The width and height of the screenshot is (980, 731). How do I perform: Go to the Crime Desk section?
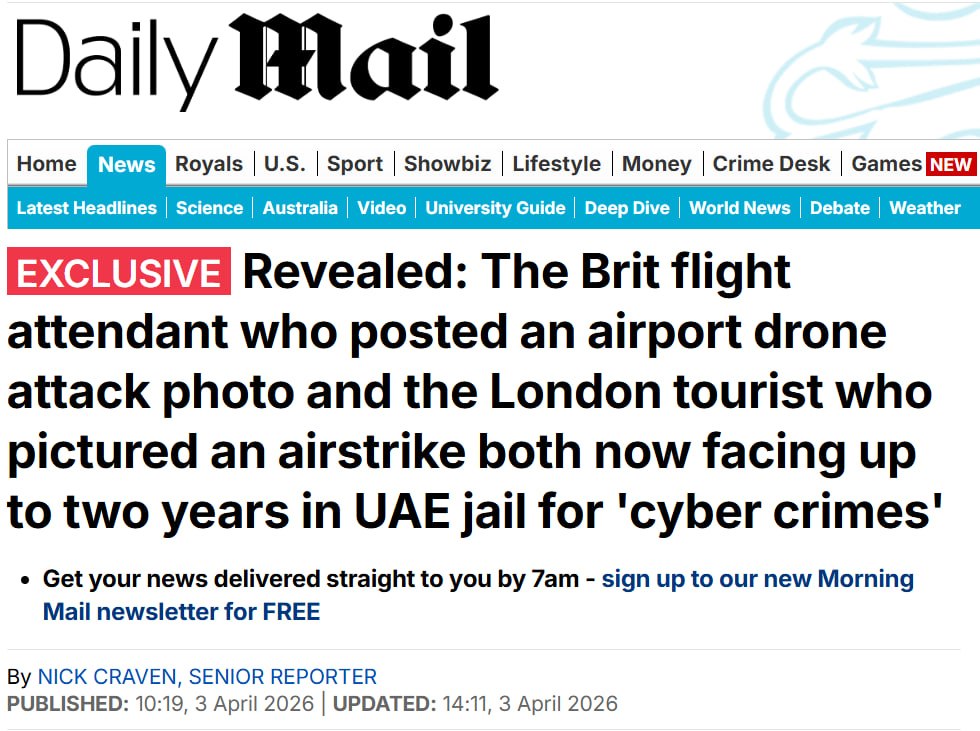point(771,164)
